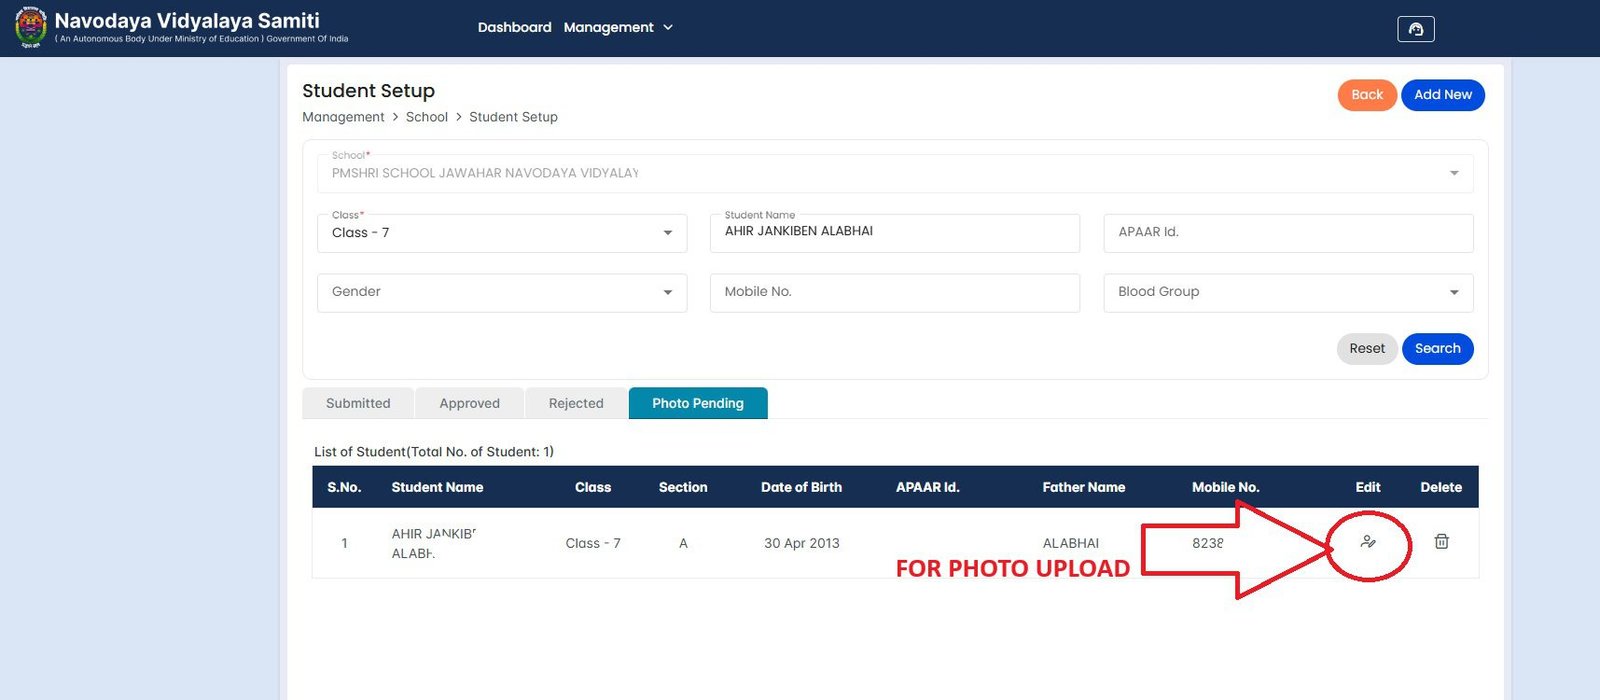Open the School dropdown
The width and height of the screenshot is (1600, 700).
click(895, 173)
